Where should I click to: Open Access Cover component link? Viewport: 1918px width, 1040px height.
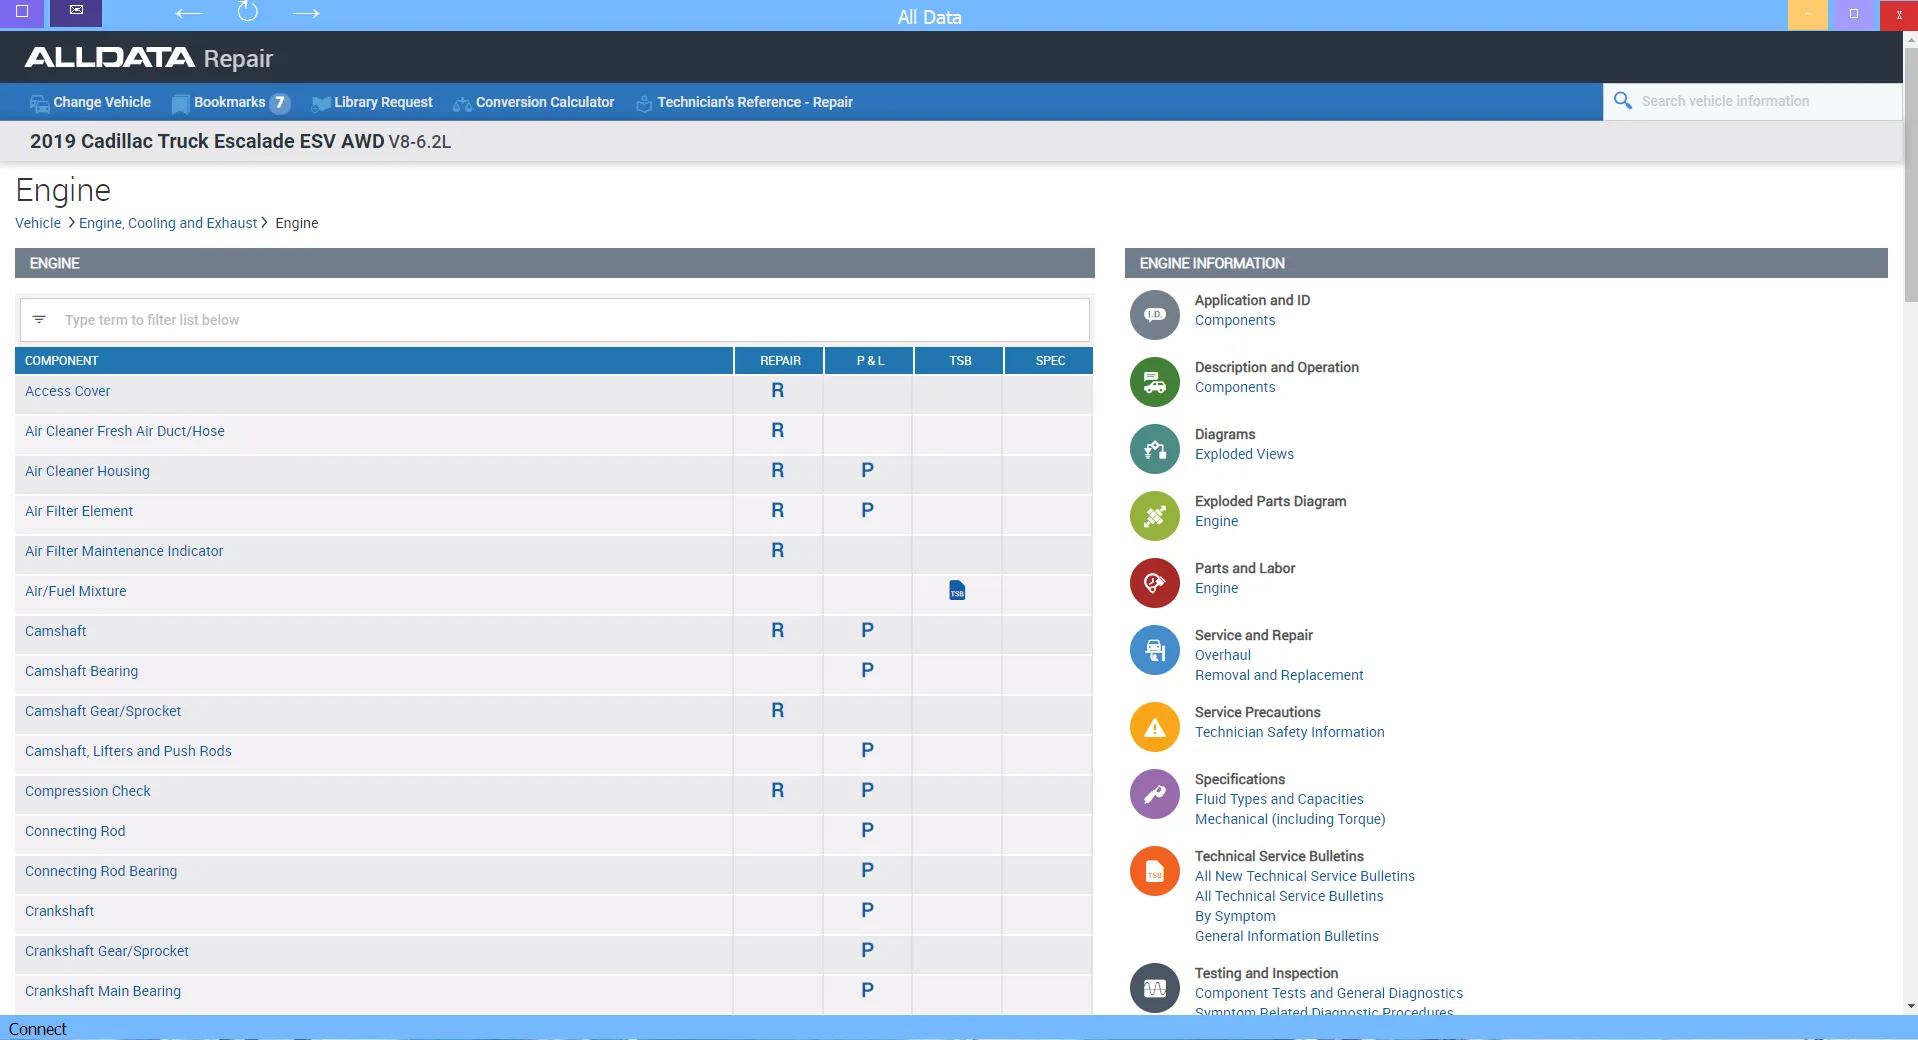coord(68,391)
